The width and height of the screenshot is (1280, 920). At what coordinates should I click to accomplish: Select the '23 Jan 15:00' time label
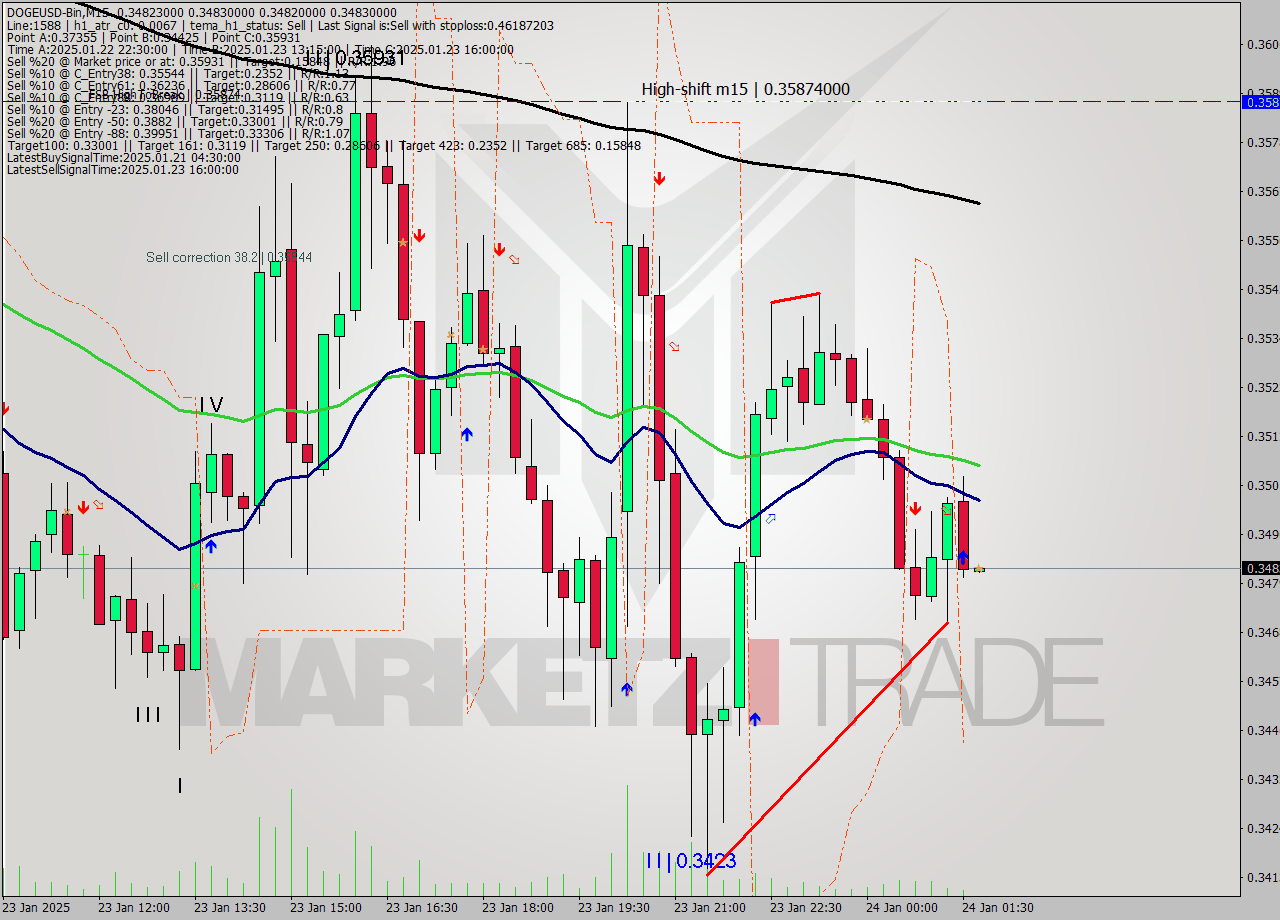(325, 908)
